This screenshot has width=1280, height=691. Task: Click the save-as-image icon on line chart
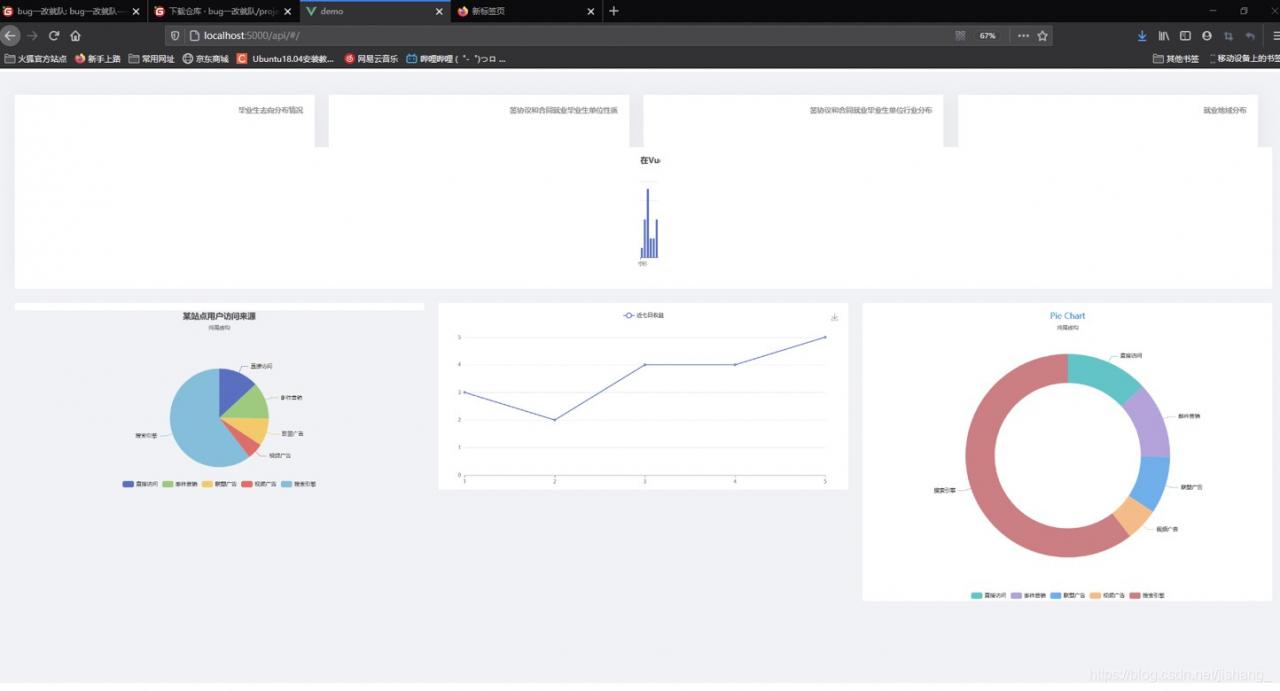[x=834, y=318]
